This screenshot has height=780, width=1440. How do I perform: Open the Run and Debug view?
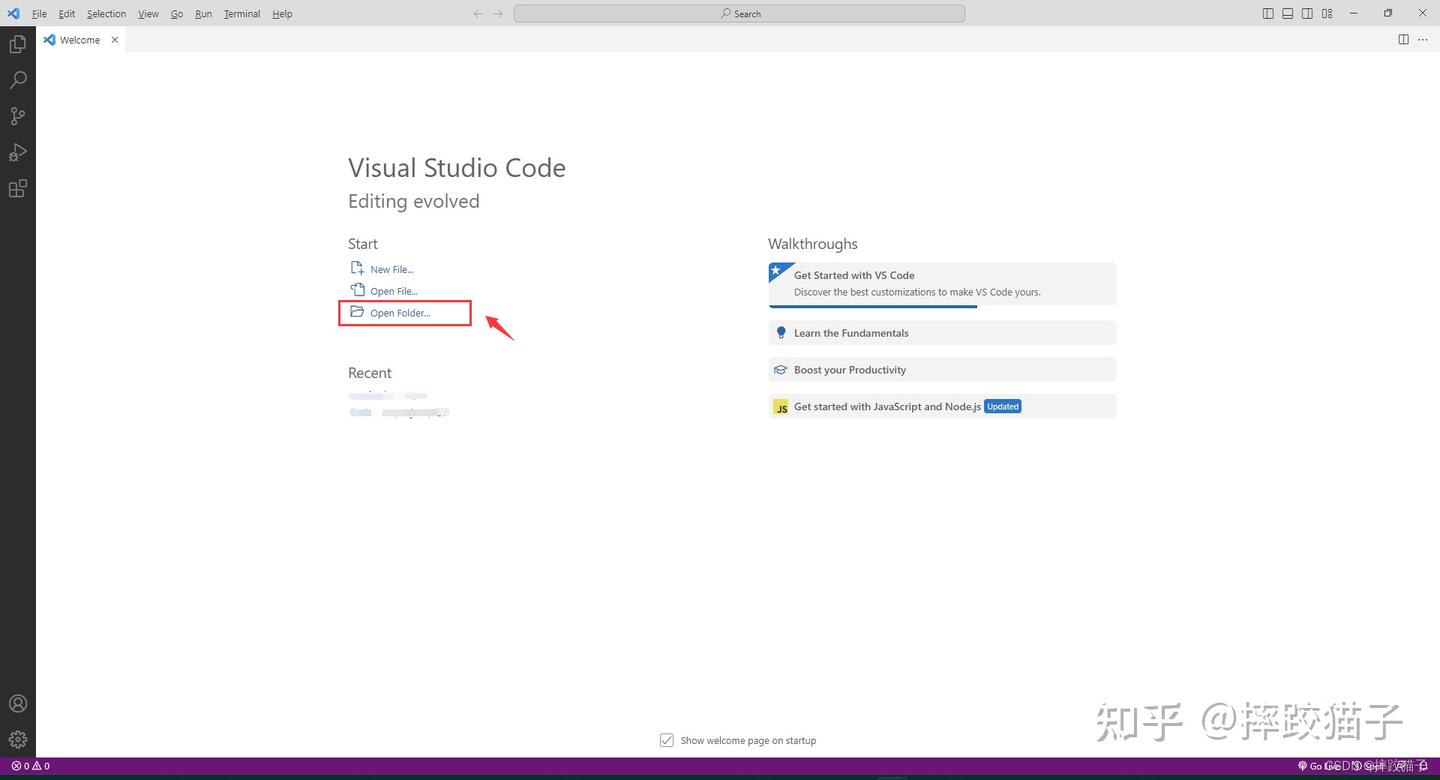17,152
